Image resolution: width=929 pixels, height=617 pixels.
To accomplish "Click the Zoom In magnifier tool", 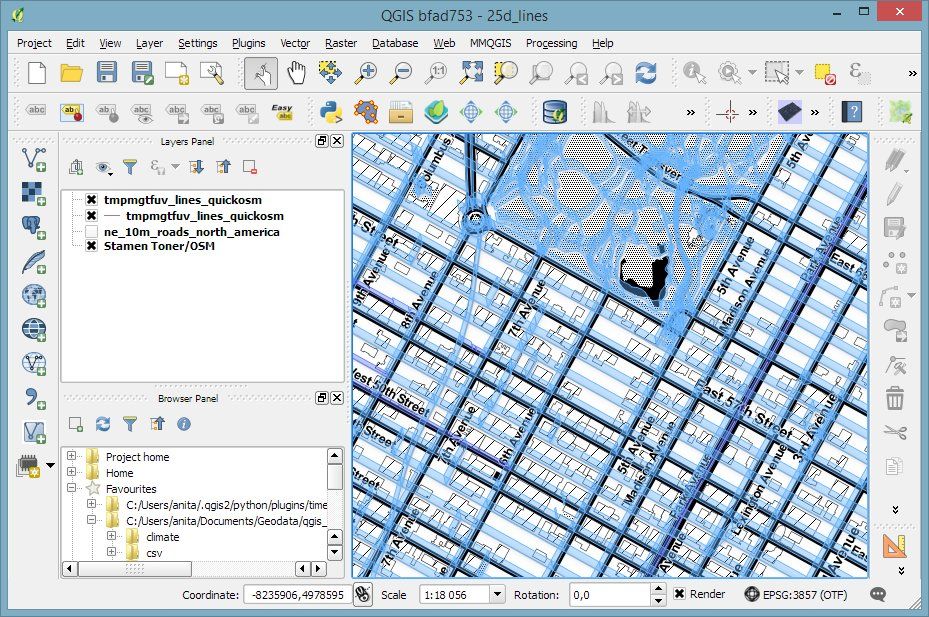I will (x=367, y=72).
